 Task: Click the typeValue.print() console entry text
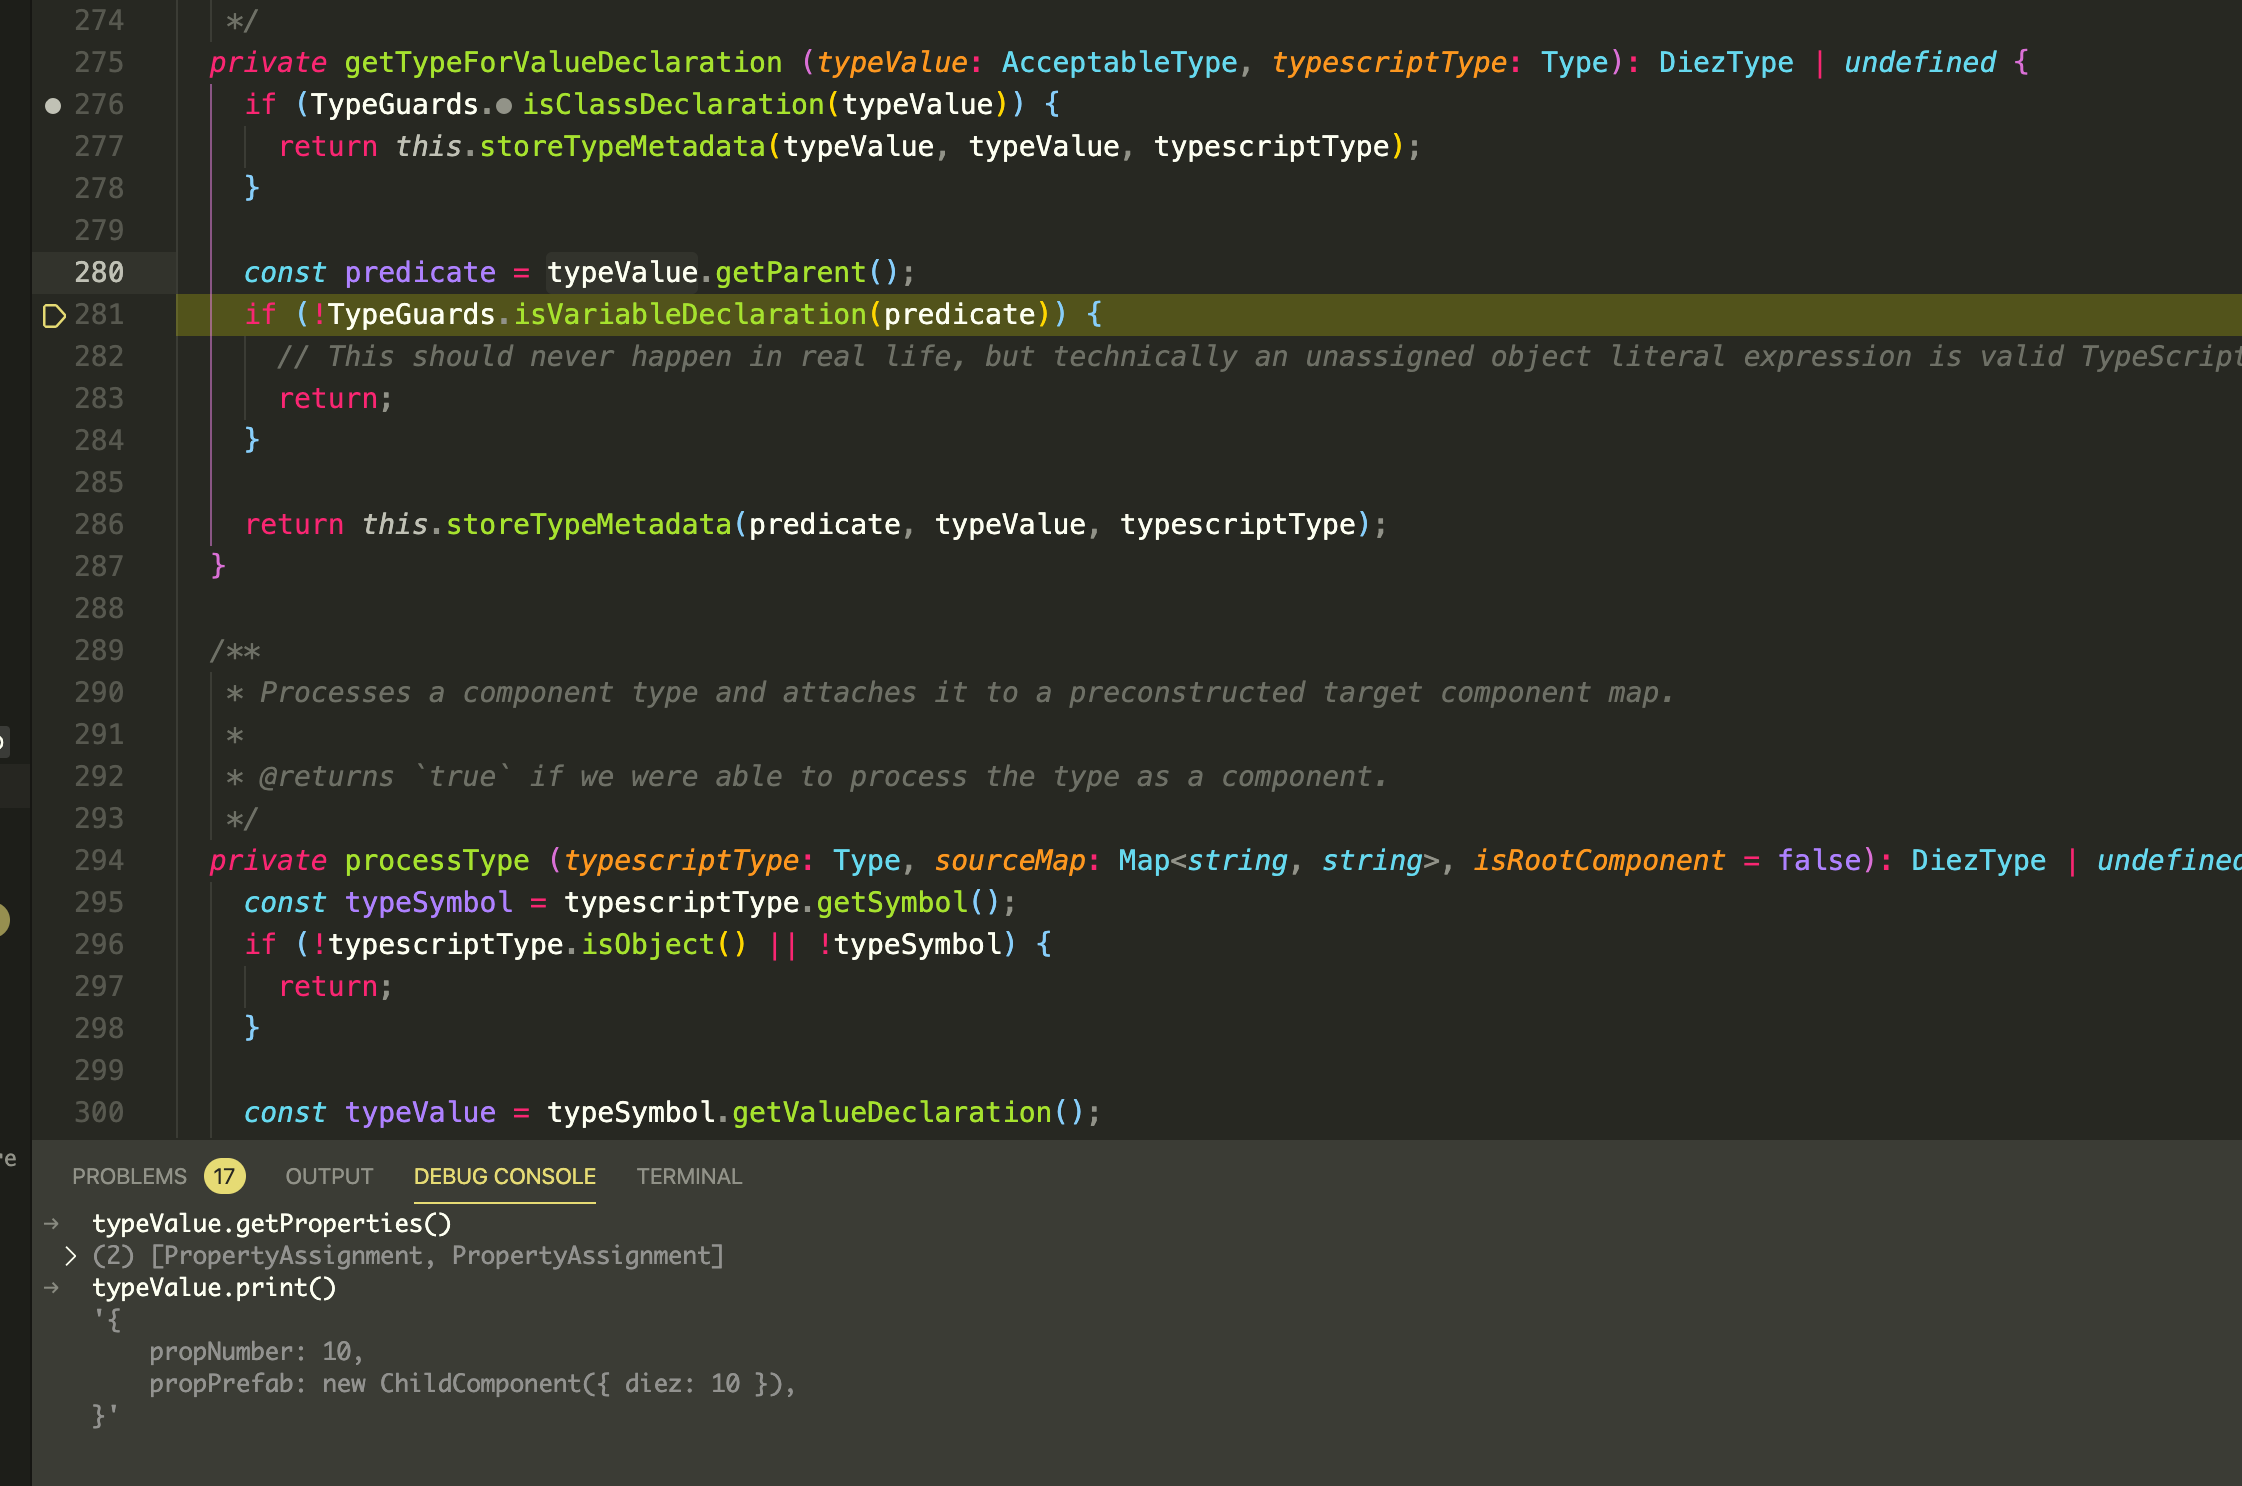214,1288
